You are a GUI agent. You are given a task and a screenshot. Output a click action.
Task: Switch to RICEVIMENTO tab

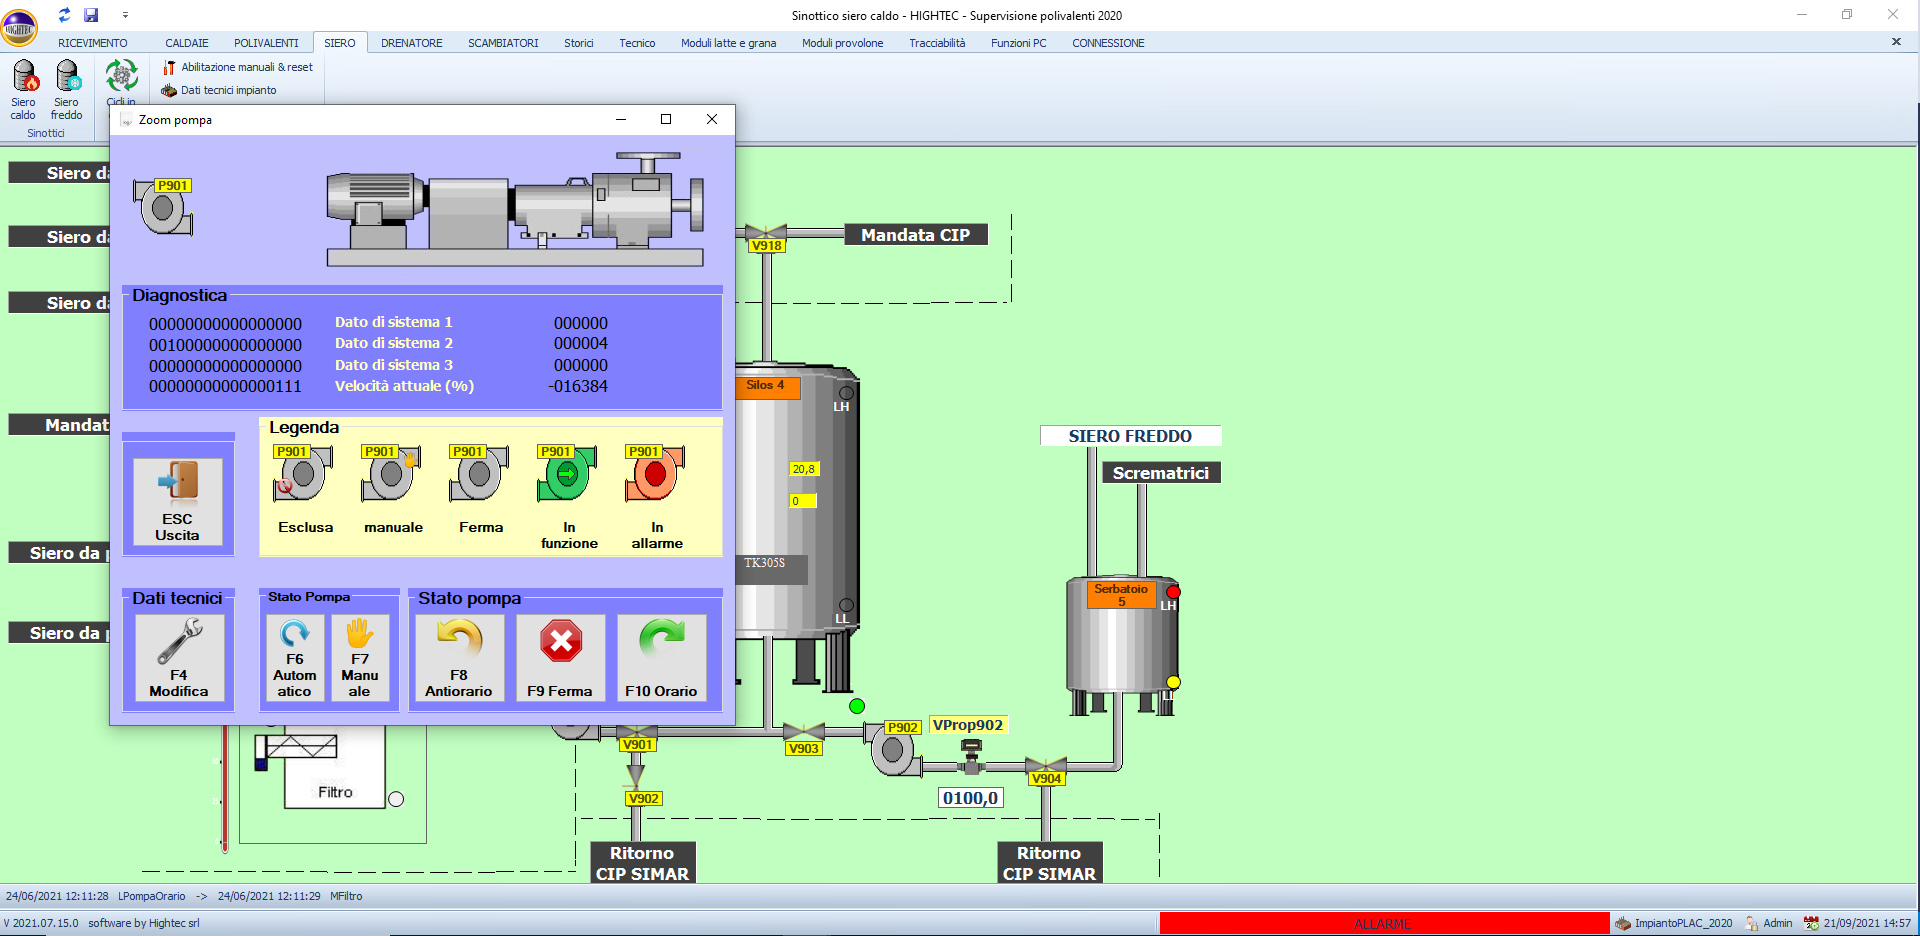point(93,43)
